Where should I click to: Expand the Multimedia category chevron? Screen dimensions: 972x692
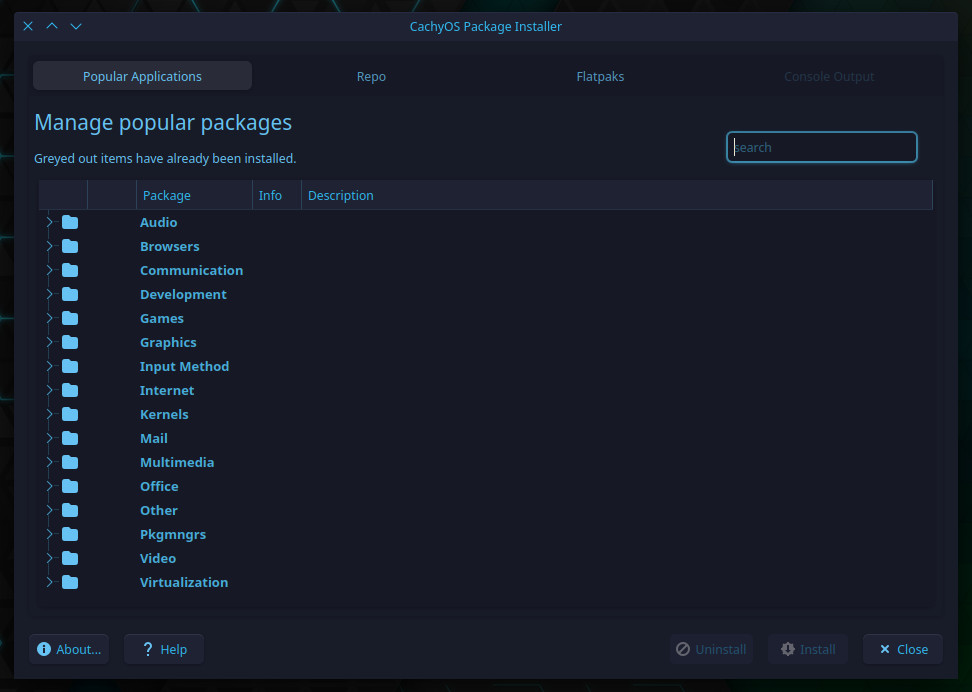pos(49,462)
